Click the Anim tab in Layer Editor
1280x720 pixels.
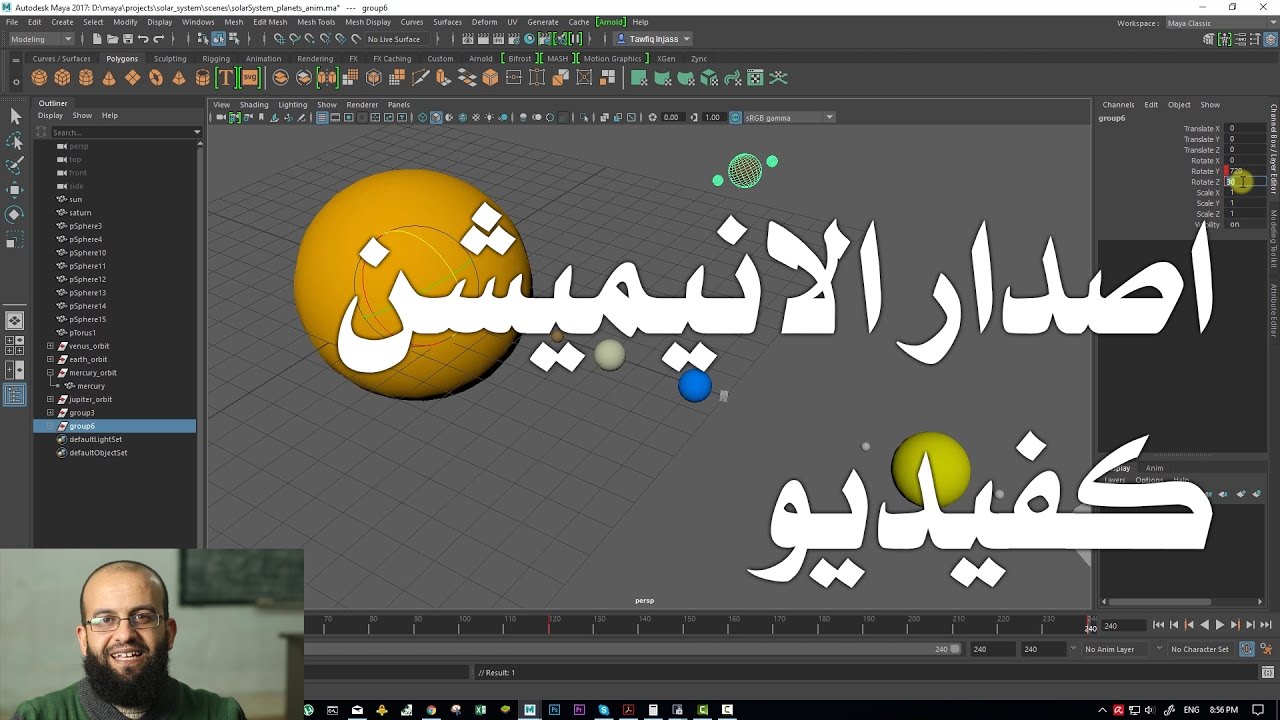1154,468
